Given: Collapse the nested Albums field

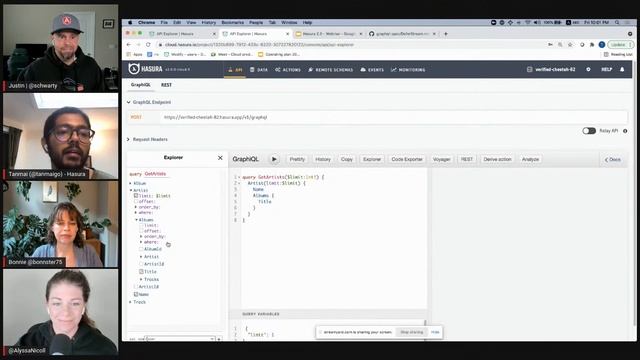Looking at the screenshot, I should [136, 220].
